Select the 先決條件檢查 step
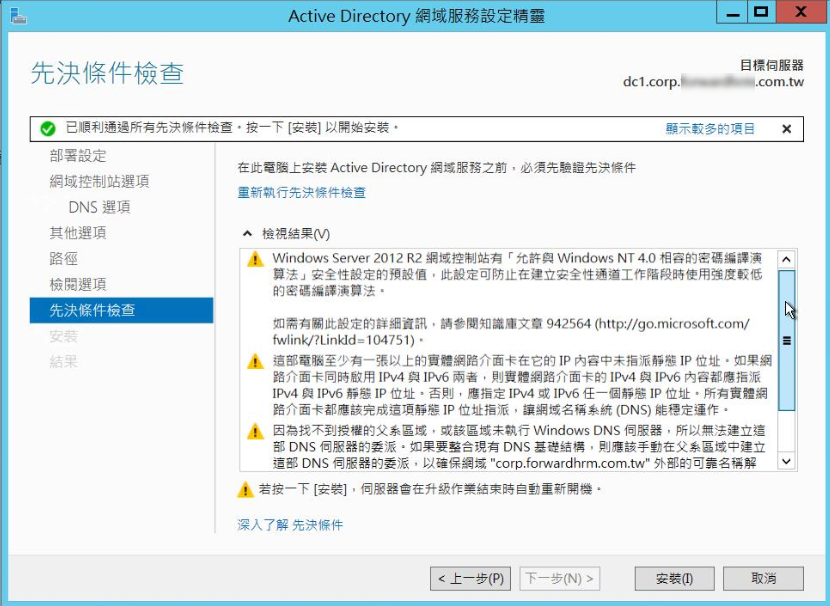Viewport: 830px width, 606px height. (121, 310)
